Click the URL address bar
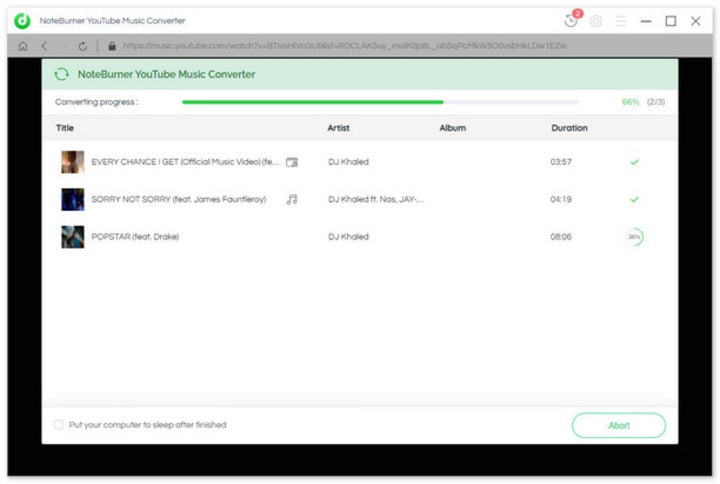This screenshot has height=484, width=720. (344, 46)
